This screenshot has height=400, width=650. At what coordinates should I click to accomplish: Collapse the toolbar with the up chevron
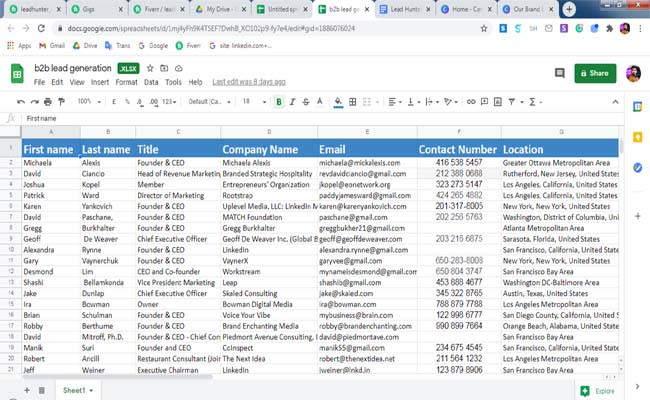pyautogui.click(x=615, y=102)
